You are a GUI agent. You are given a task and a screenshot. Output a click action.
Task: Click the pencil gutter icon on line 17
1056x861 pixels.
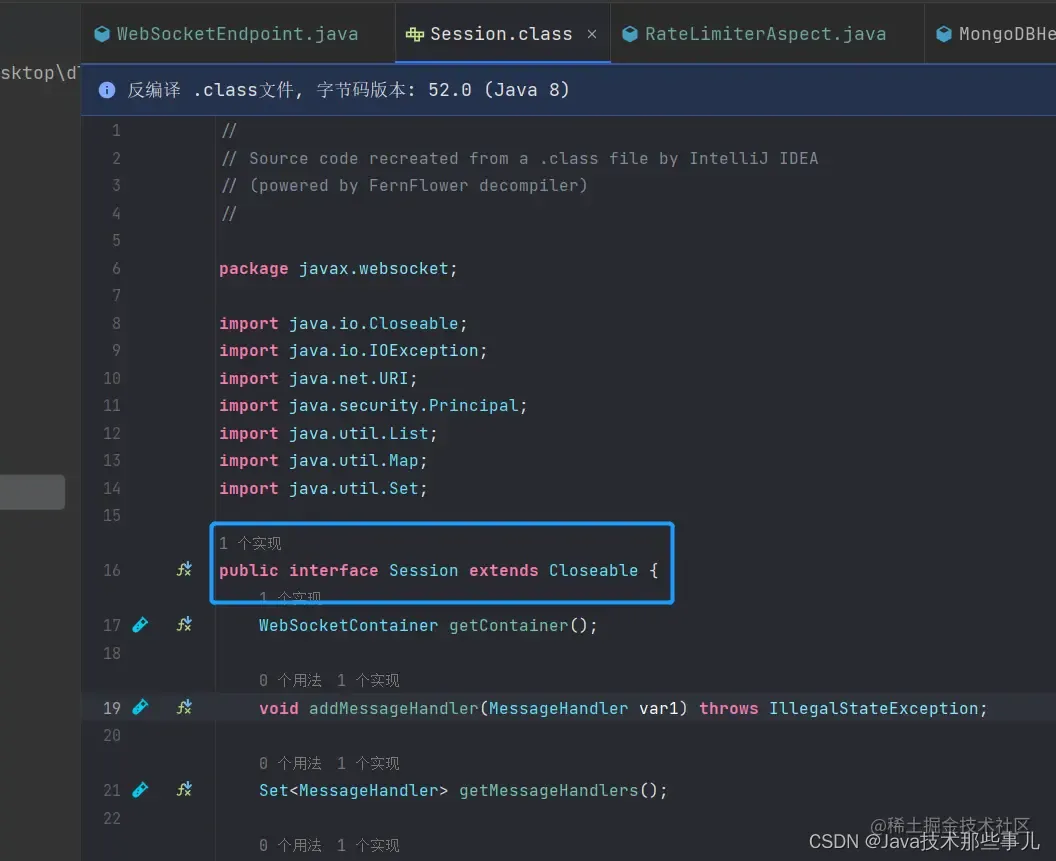[x=140, y=625]
